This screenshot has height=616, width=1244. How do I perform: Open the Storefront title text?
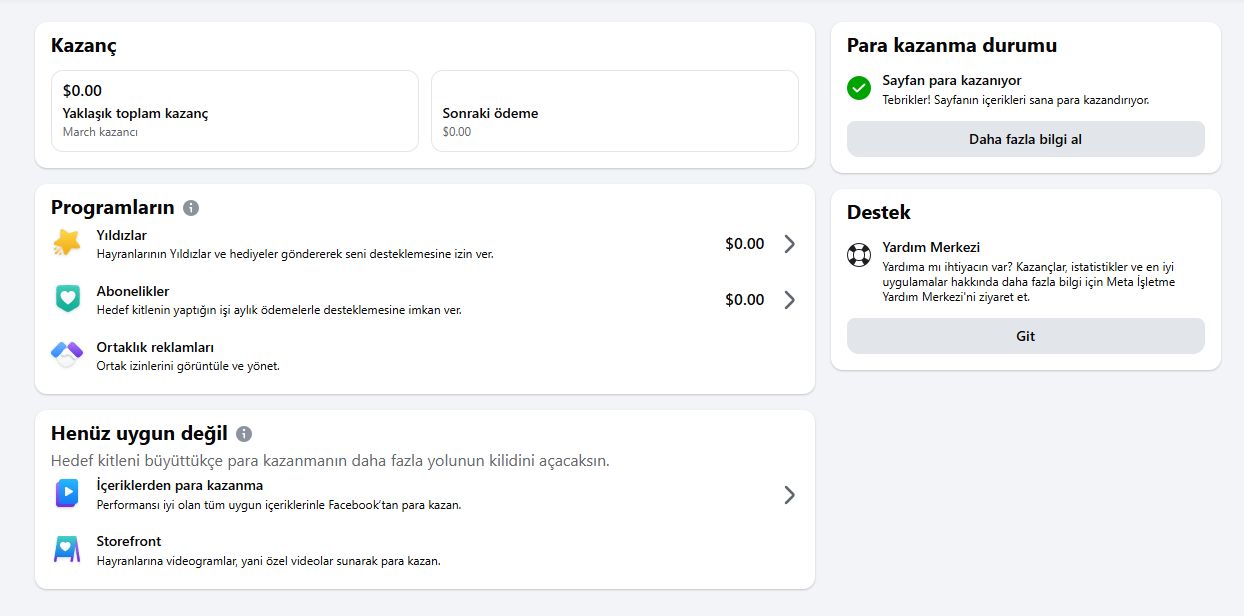point(129,542)
